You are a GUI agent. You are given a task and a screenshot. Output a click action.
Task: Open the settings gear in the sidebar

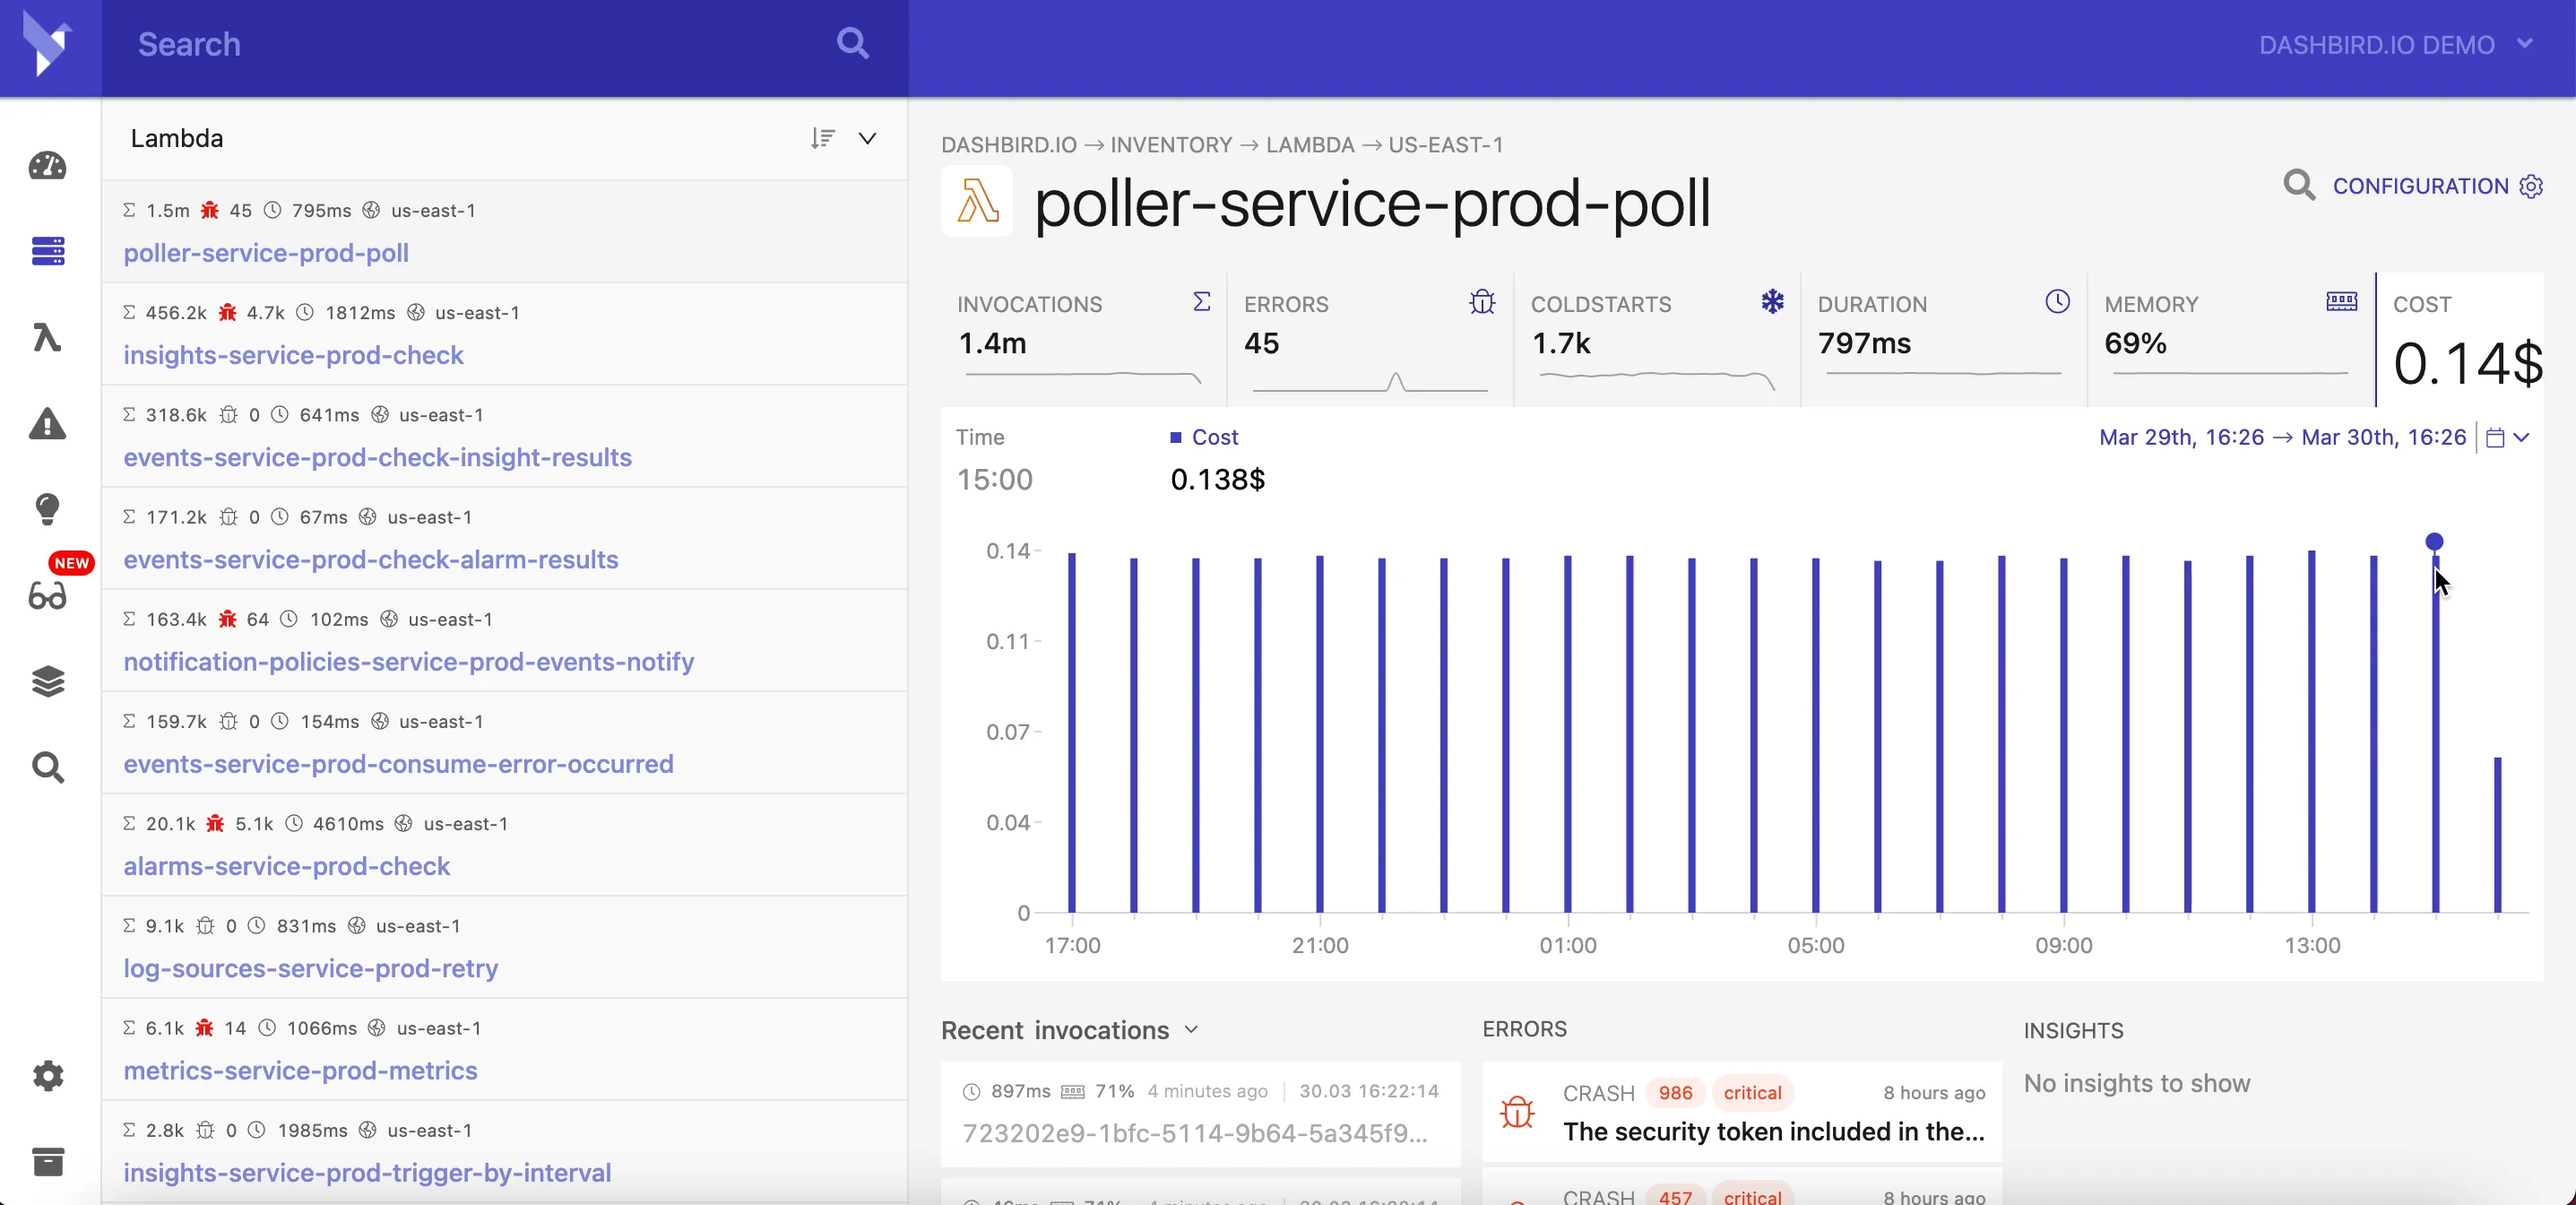47,1076
